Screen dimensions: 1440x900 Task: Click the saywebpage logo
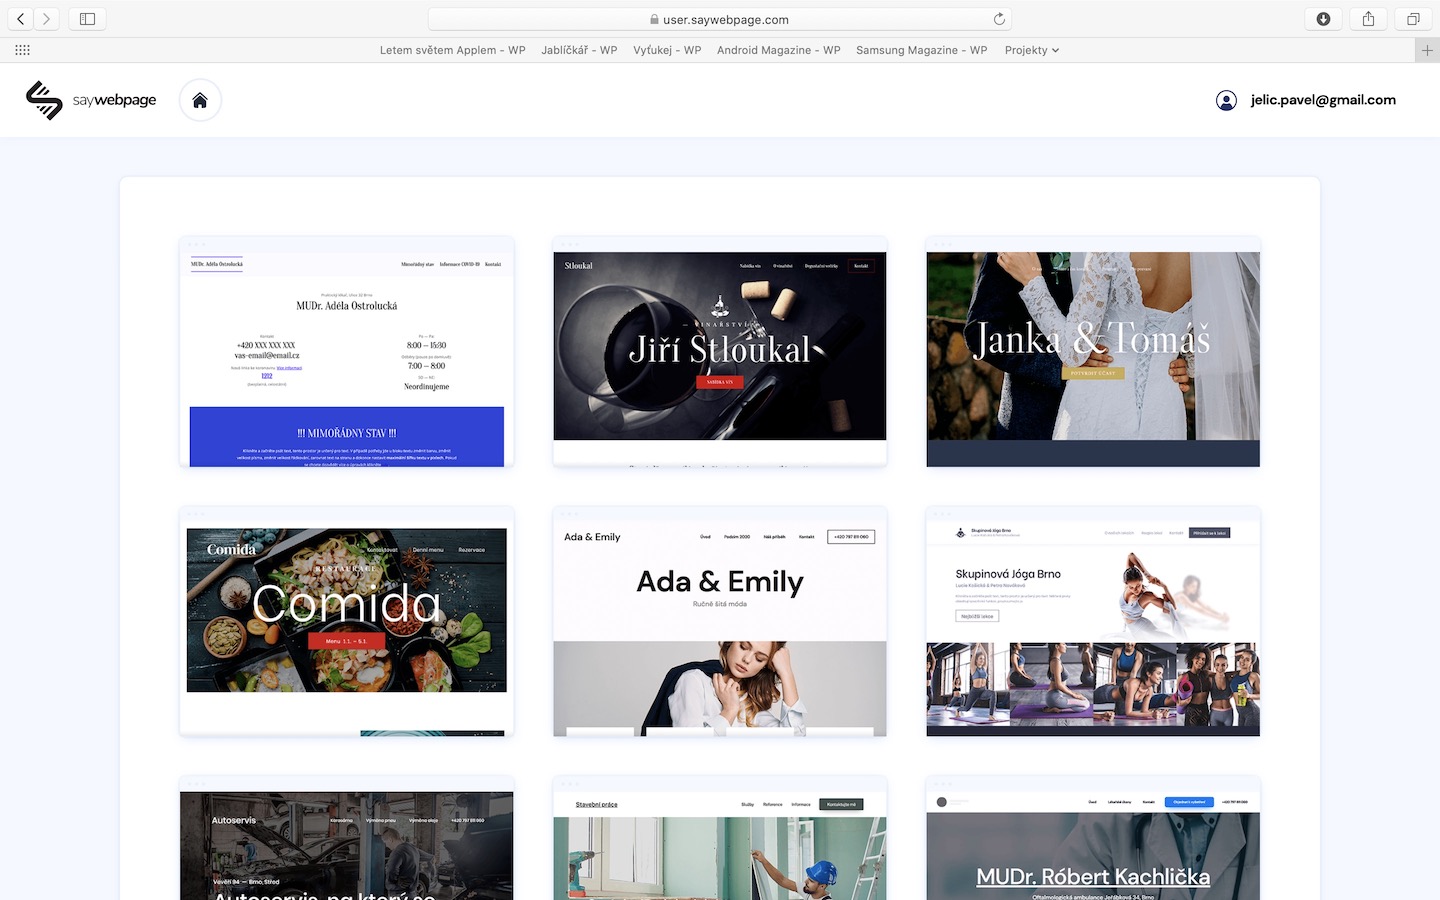pyautogui.click(x=91, y=100)
